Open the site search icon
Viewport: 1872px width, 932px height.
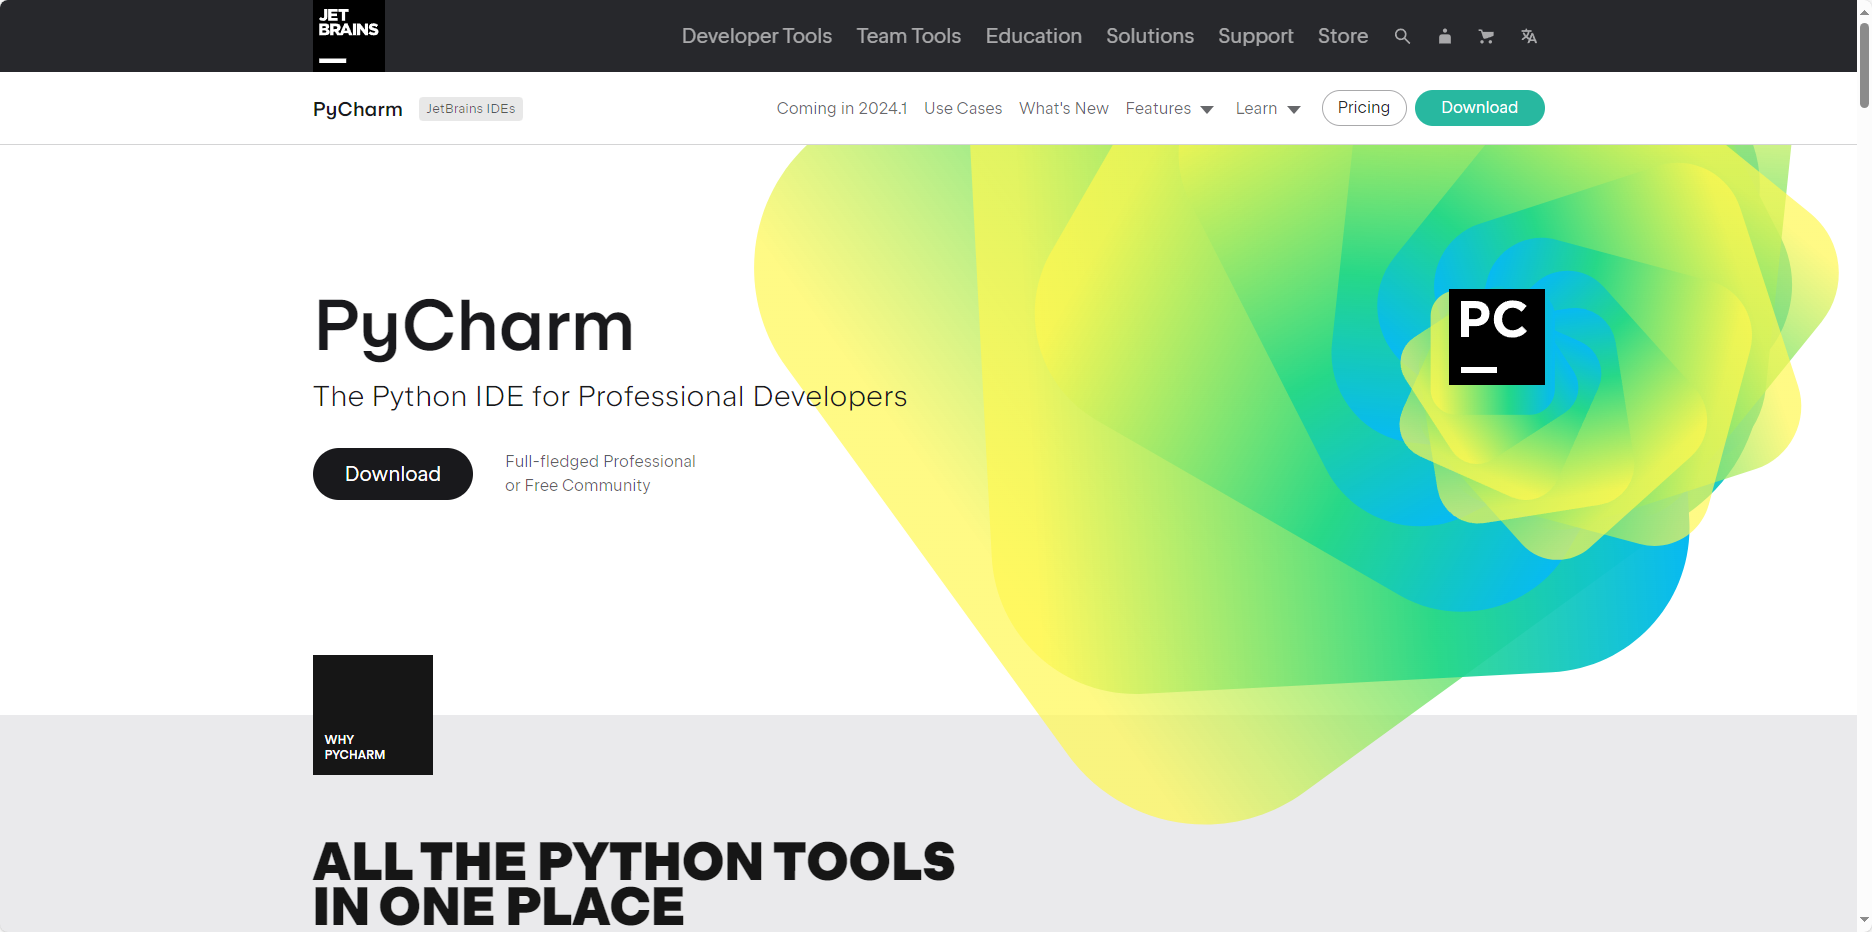click(x=1402, y=36)
